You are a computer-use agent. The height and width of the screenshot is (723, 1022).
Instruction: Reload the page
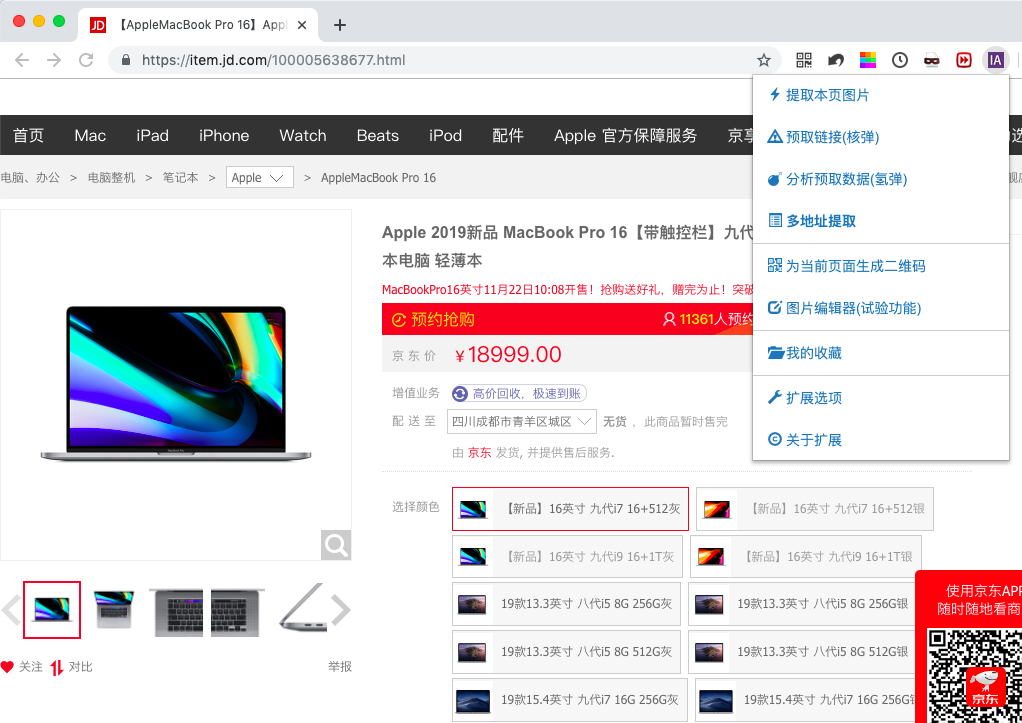tap(86, 60)
